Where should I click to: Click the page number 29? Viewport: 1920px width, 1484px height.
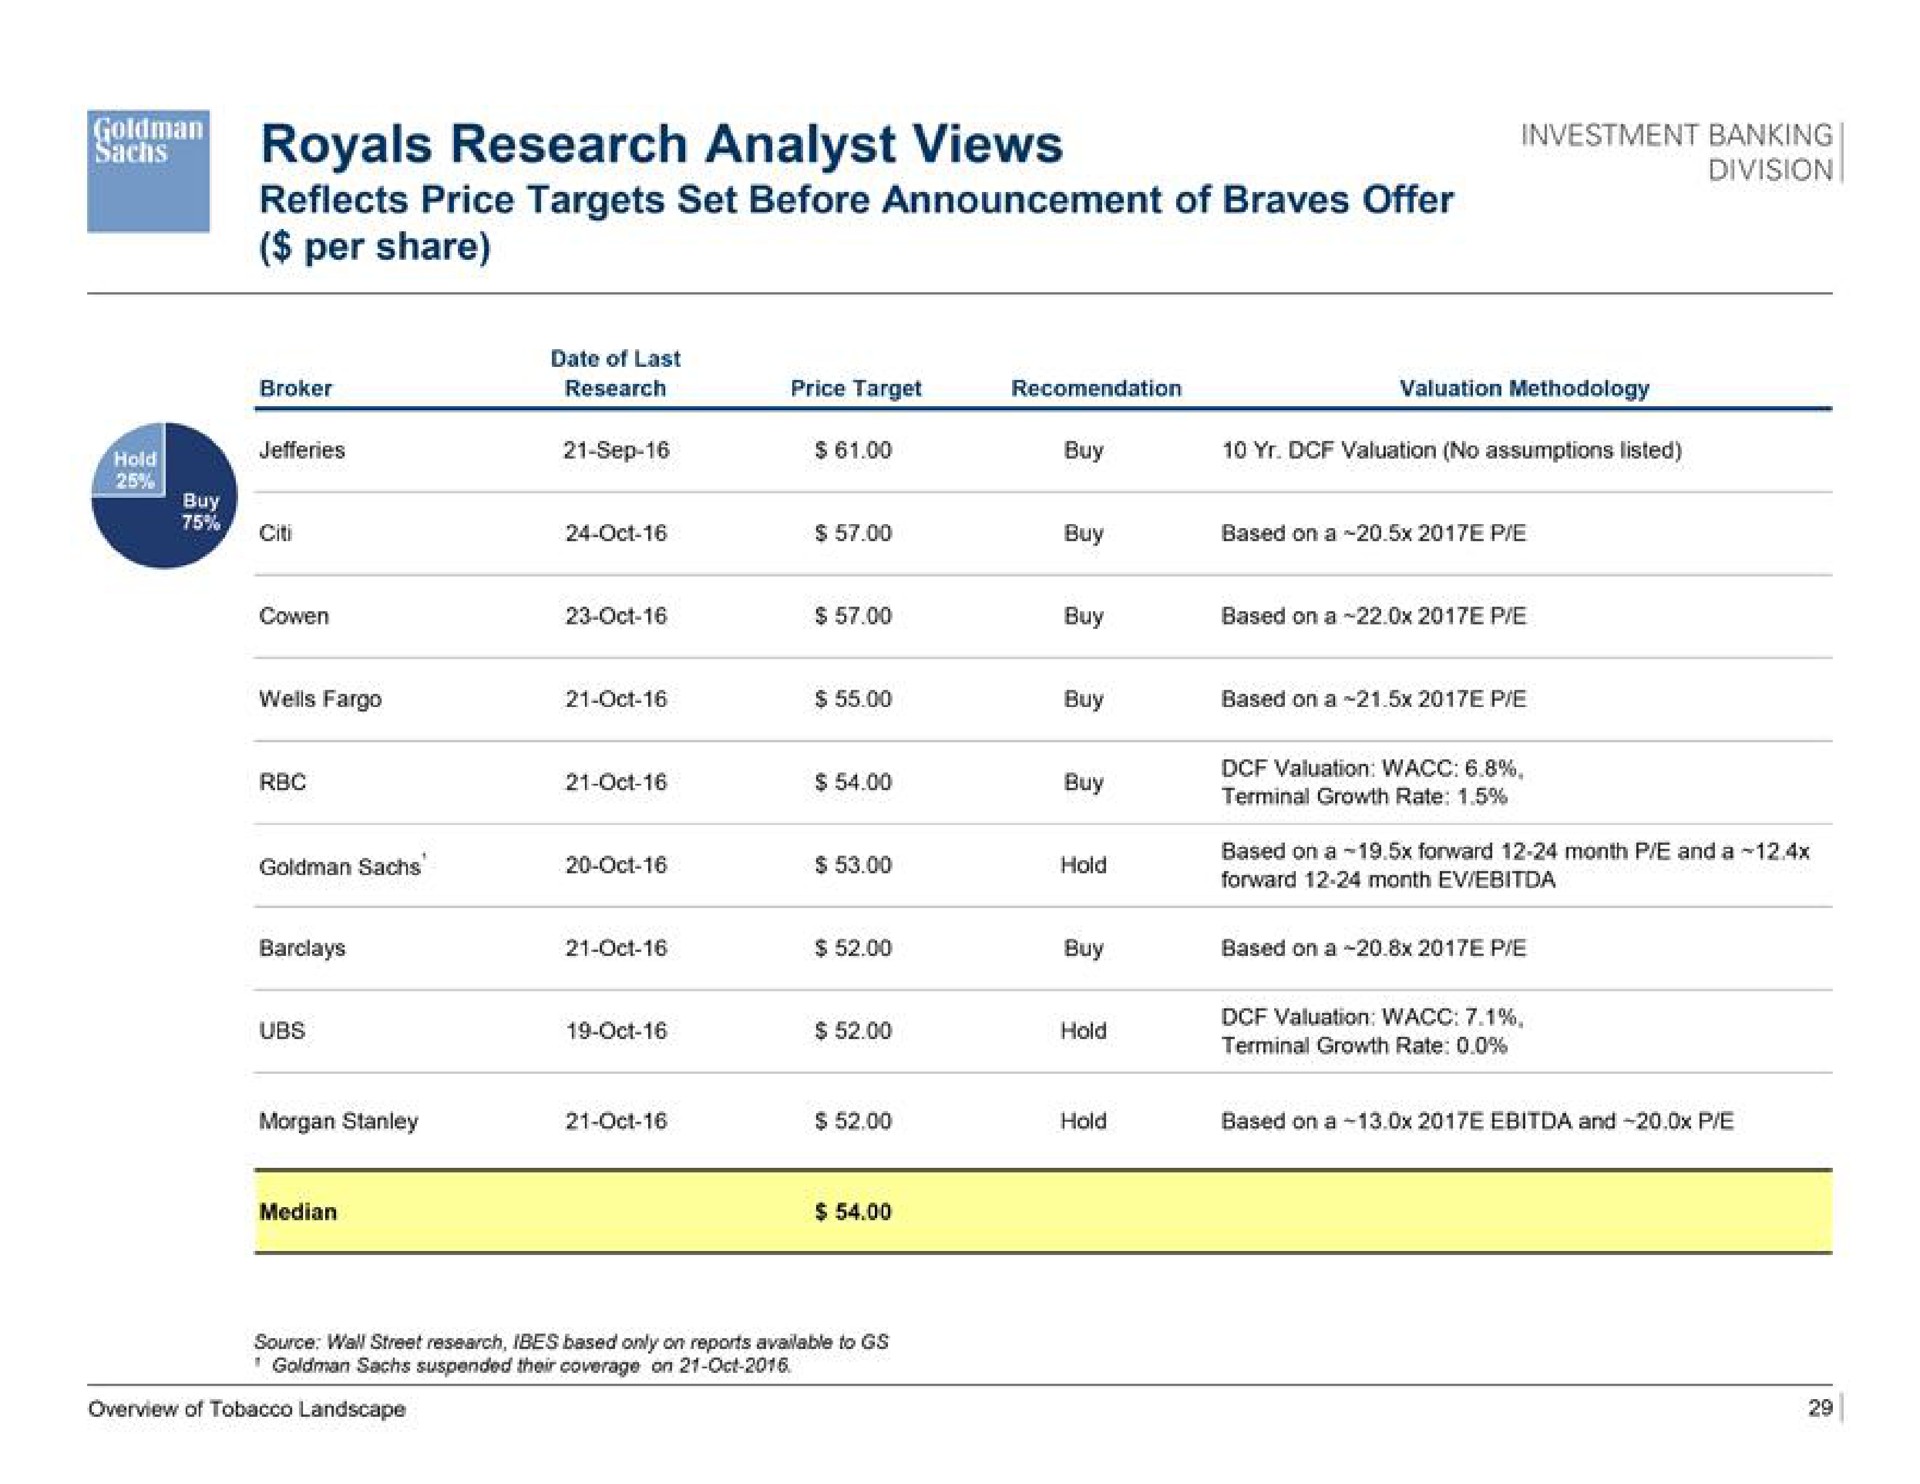1820,1408
